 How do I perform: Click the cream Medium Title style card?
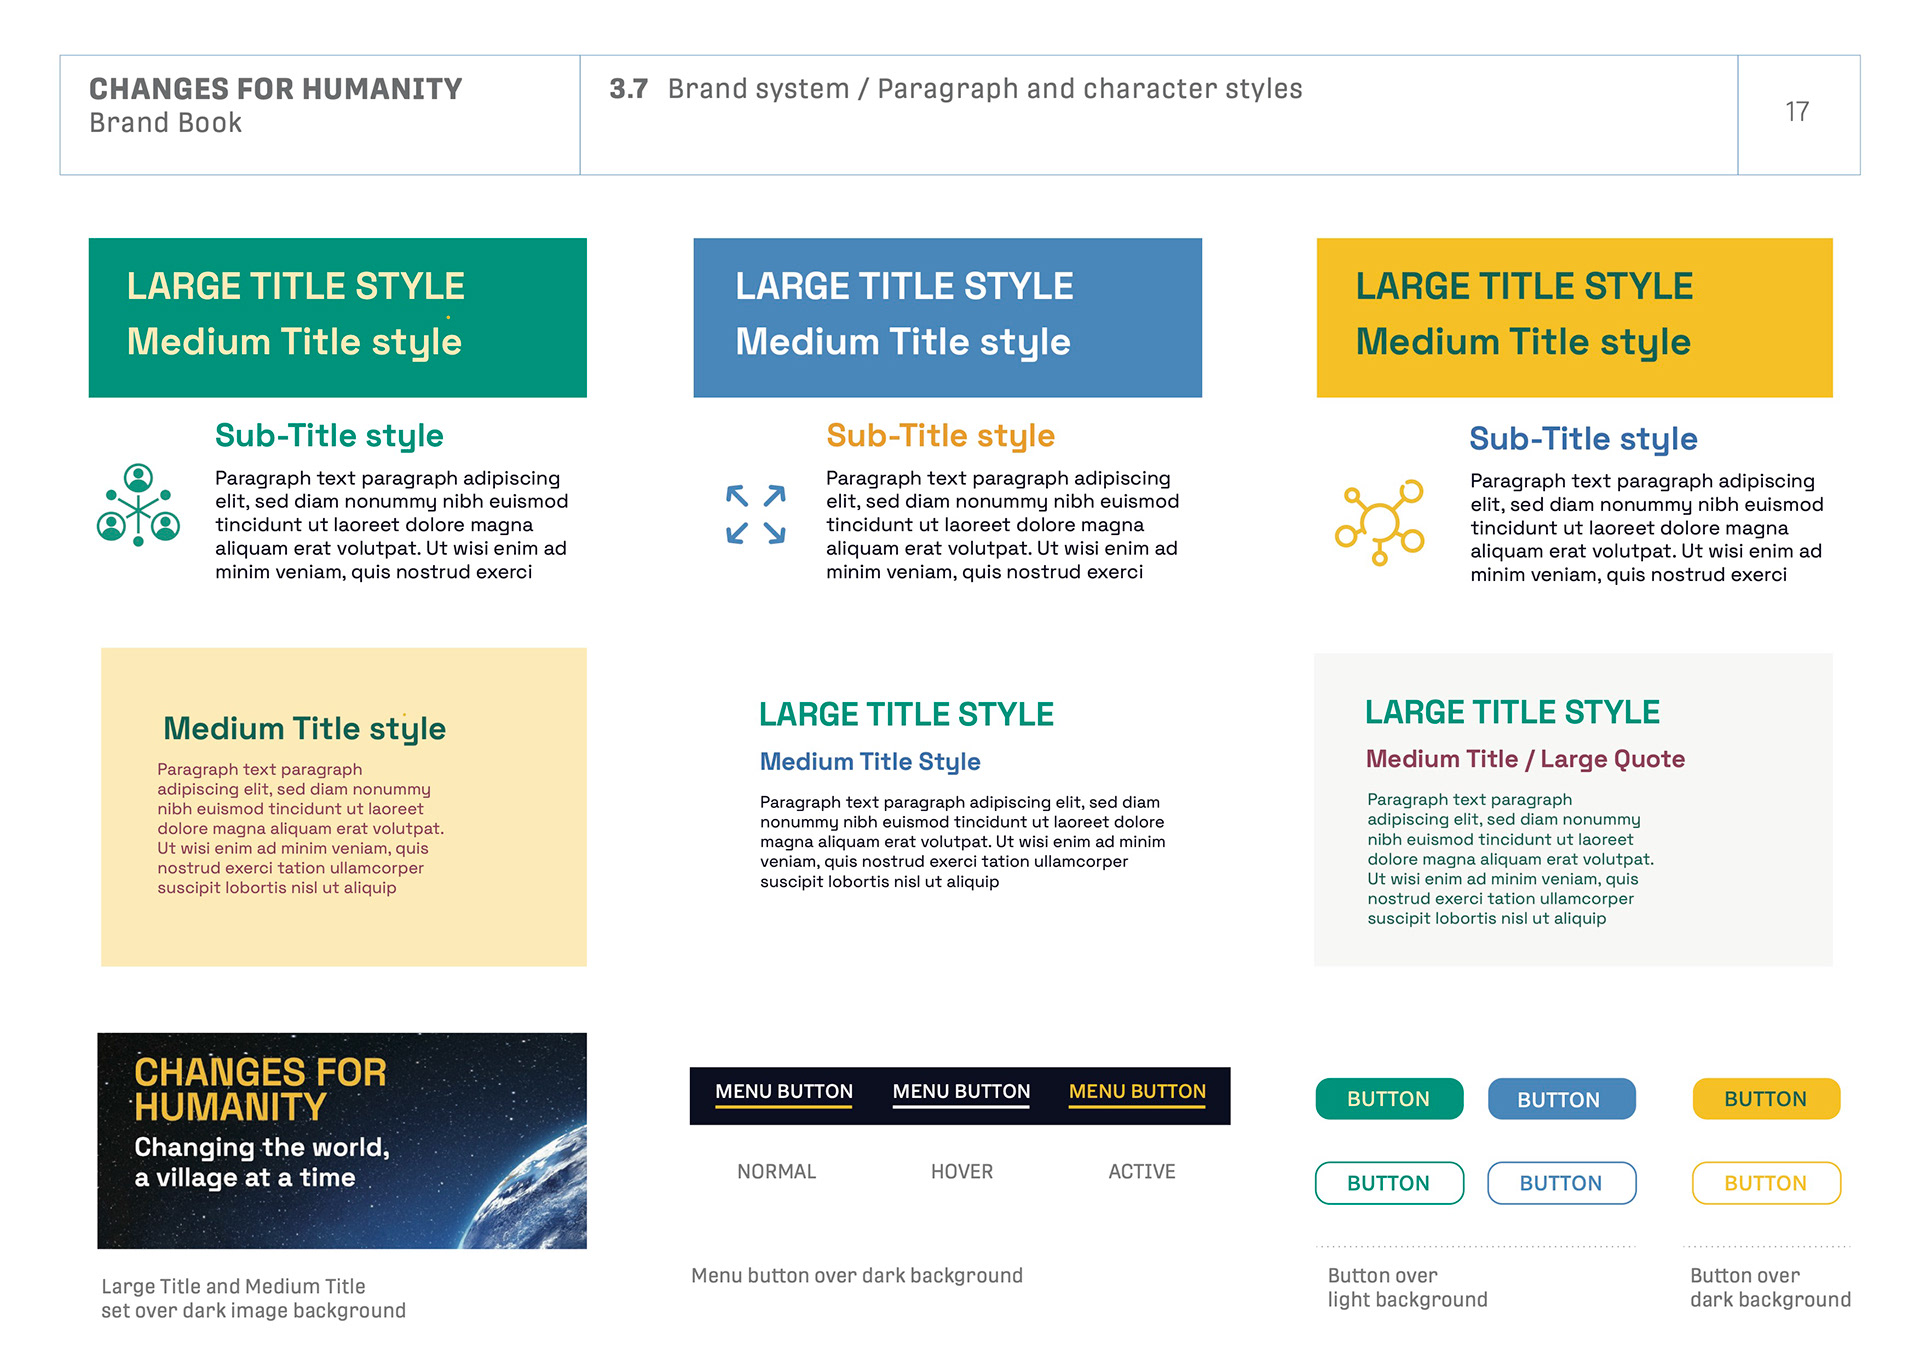pyautogui.click(x=344, y=807)
